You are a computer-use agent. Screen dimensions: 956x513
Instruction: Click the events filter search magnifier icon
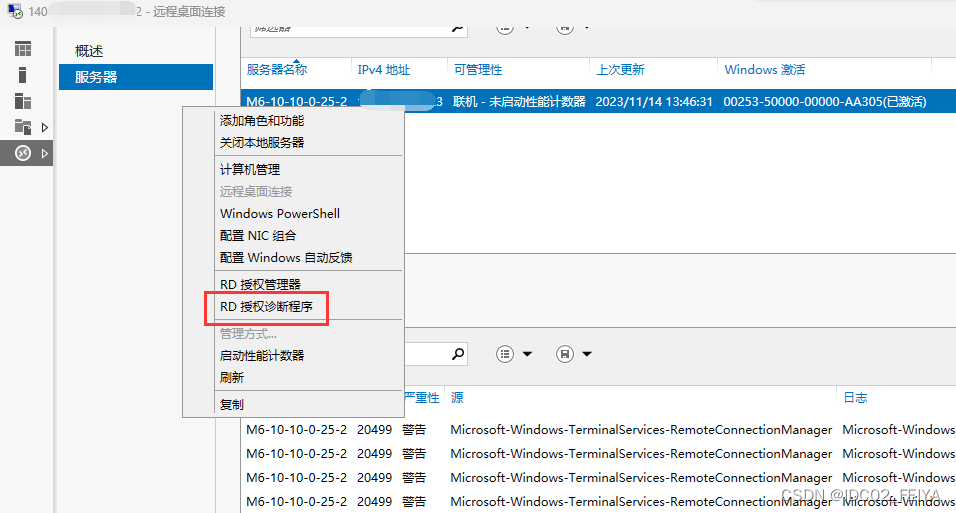[458, 354]
